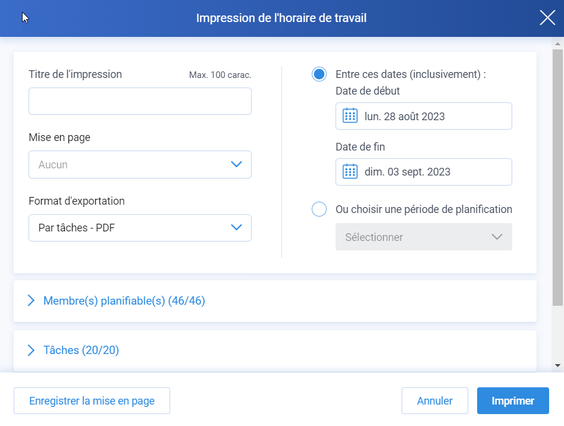Click scrollbar down arrow
The image size is (564, 426).
point(558,366)
